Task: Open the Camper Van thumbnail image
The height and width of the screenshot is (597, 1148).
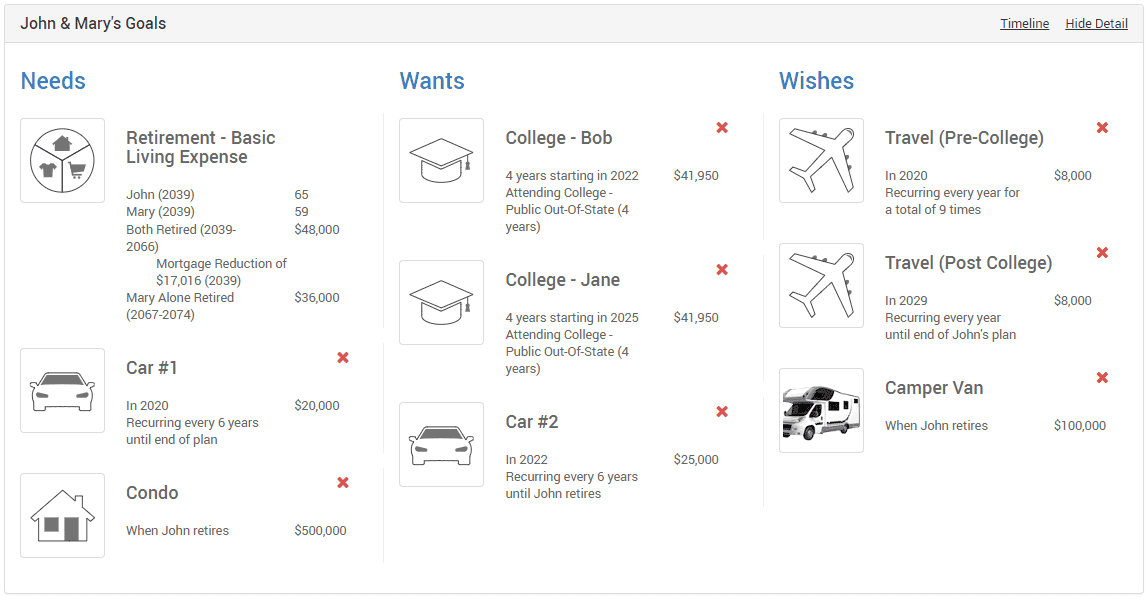Action: (x=821, y=411)
